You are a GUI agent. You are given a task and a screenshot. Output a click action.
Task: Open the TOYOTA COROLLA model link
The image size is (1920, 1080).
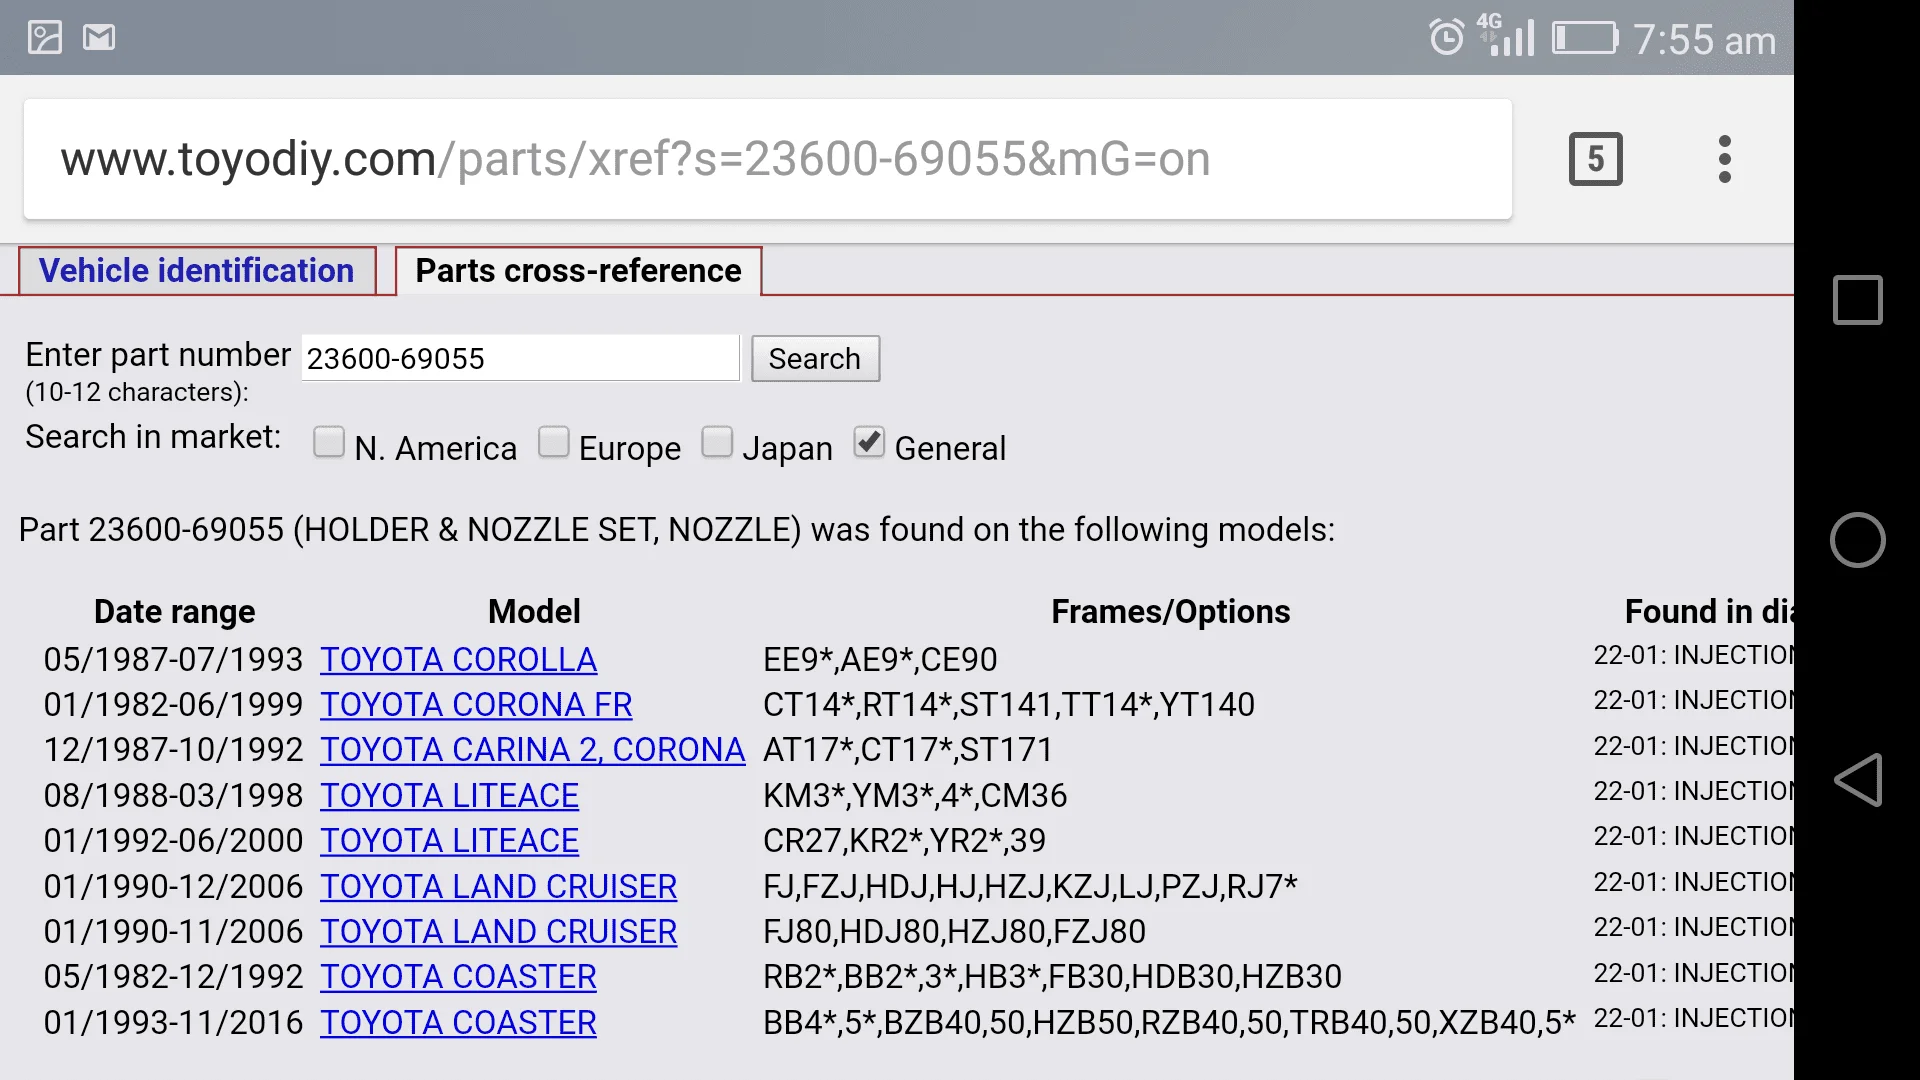[x=458, y=660]
